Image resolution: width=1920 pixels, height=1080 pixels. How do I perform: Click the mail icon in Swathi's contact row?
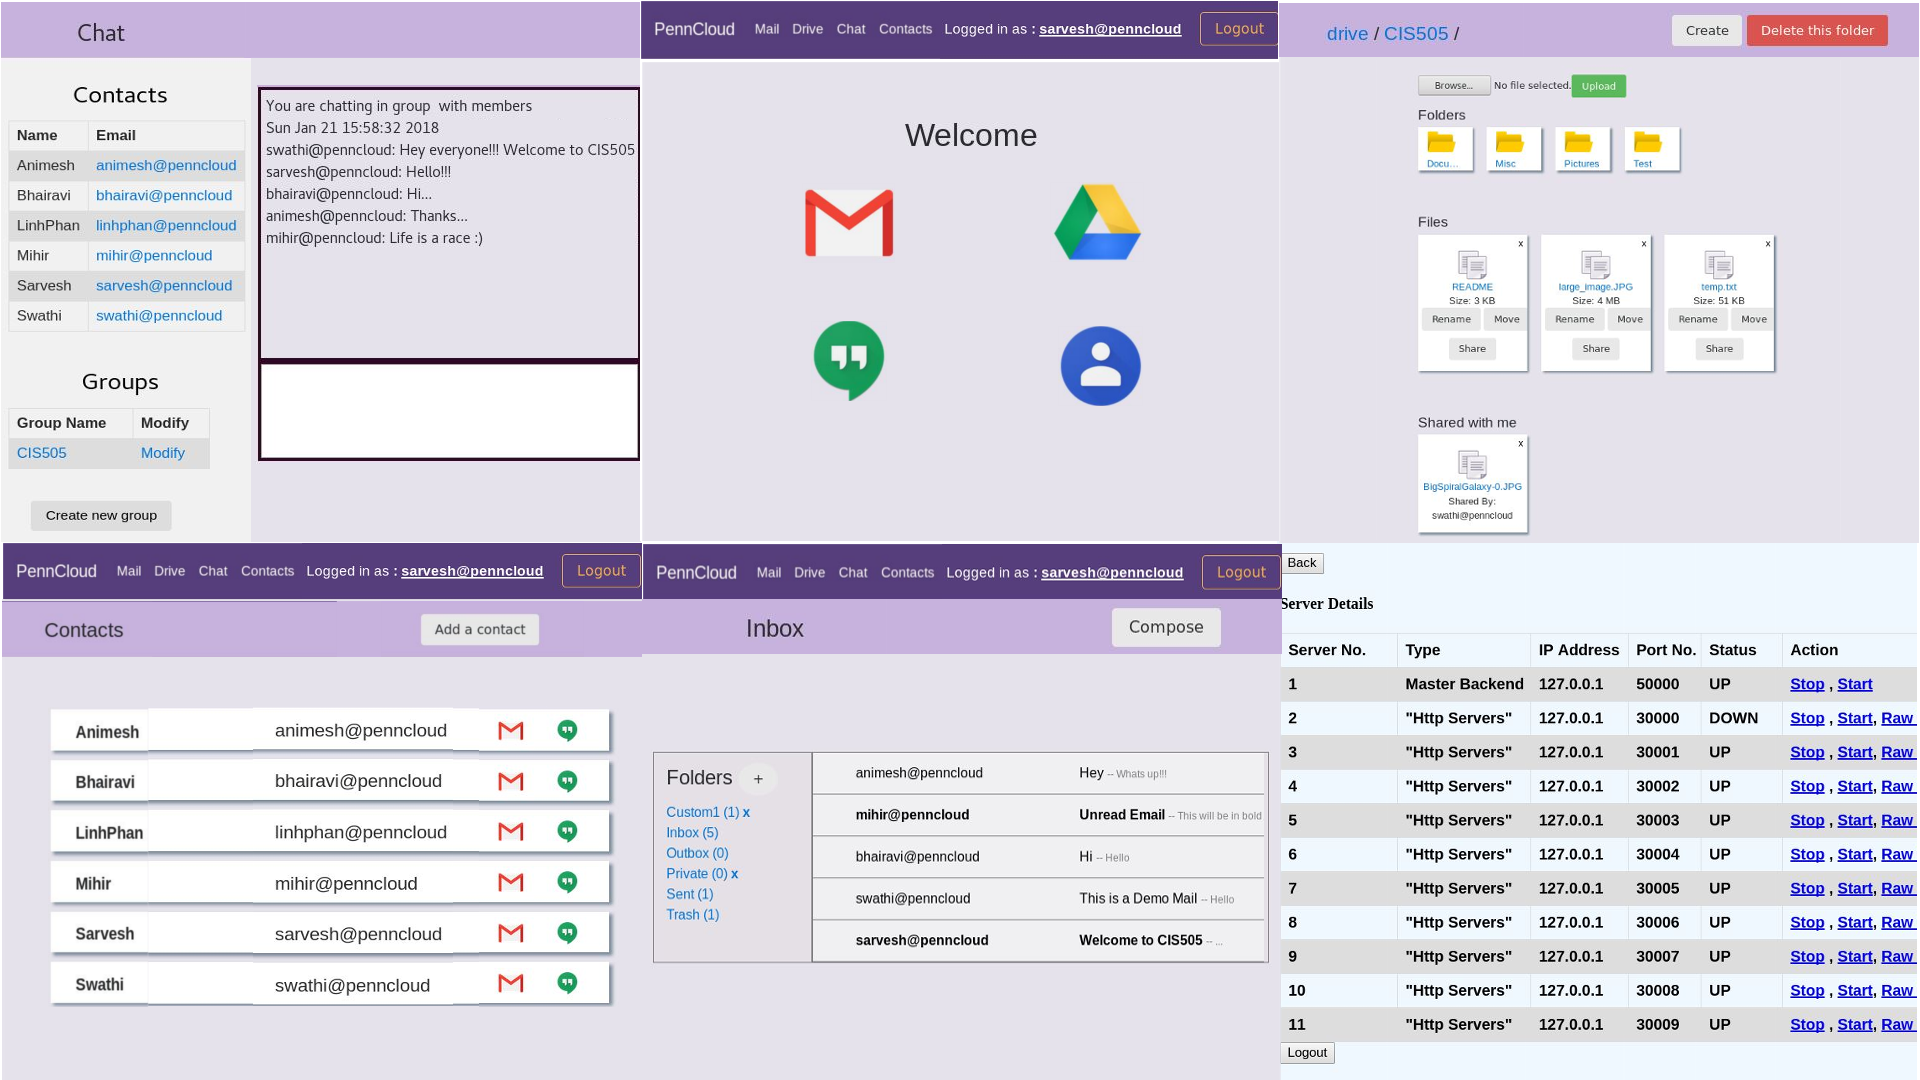511,983
